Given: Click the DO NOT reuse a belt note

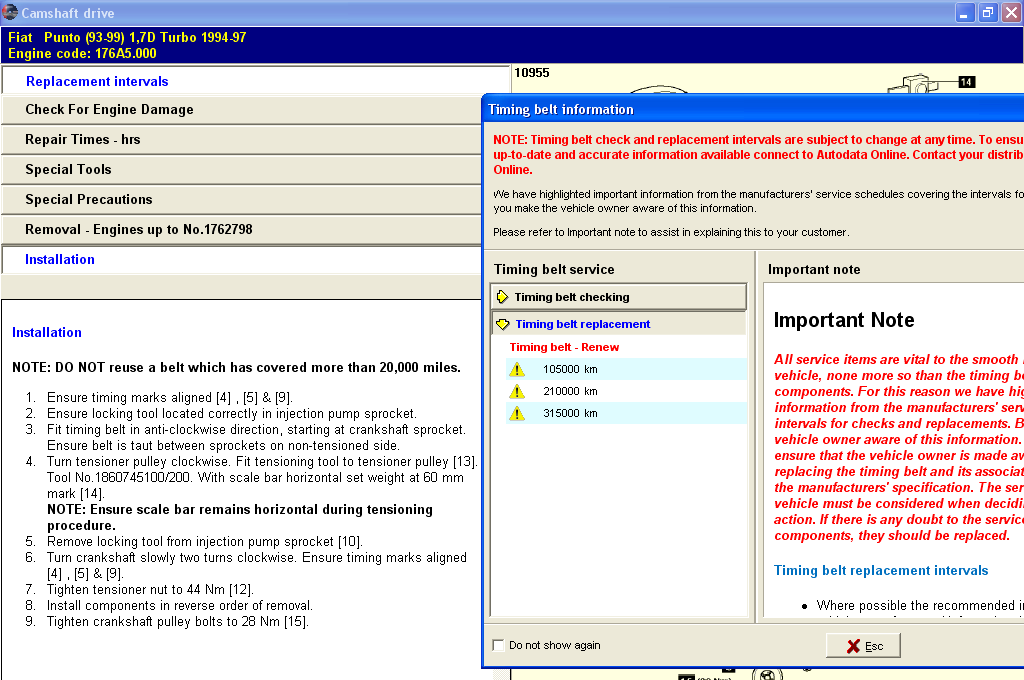Looking at the screenshot, I should tap(236, 368).
